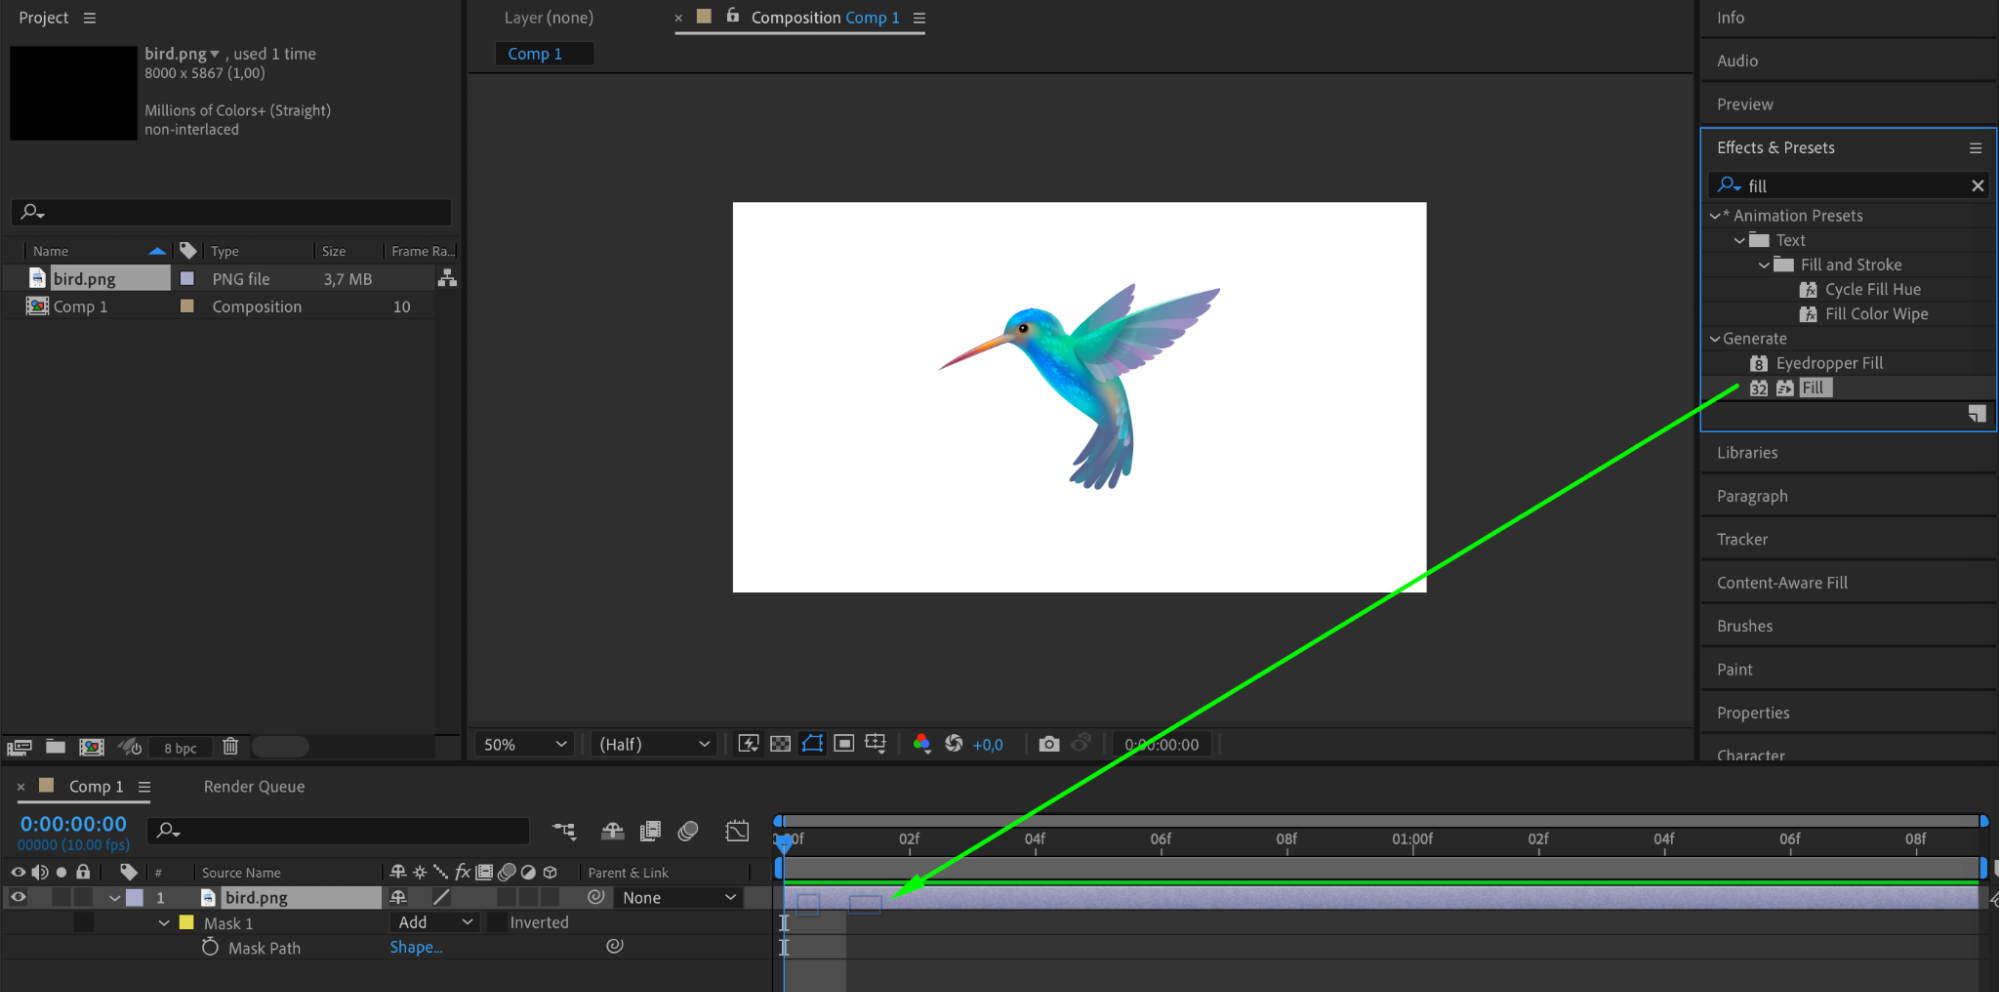Open project settings via 8 bpc button
This screenshot has height=992, width=1999.
click(180, 748)
